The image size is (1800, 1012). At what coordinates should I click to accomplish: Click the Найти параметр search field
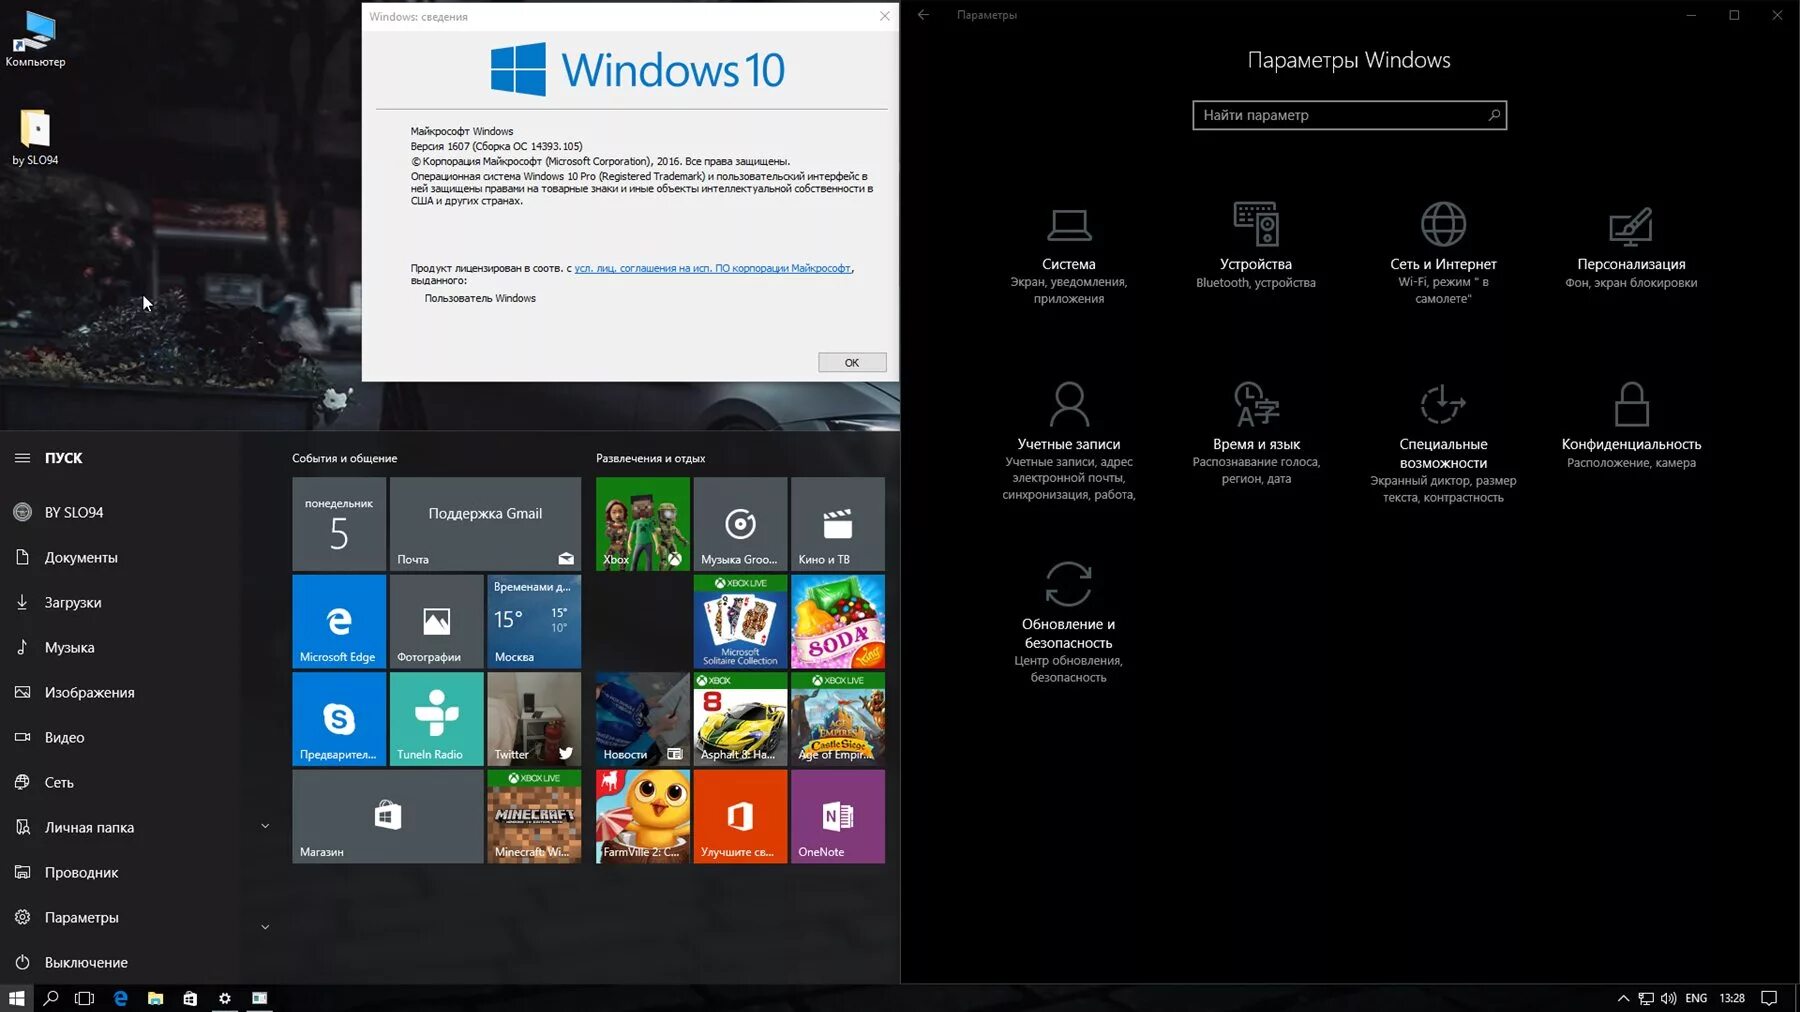click(1349, 115)
